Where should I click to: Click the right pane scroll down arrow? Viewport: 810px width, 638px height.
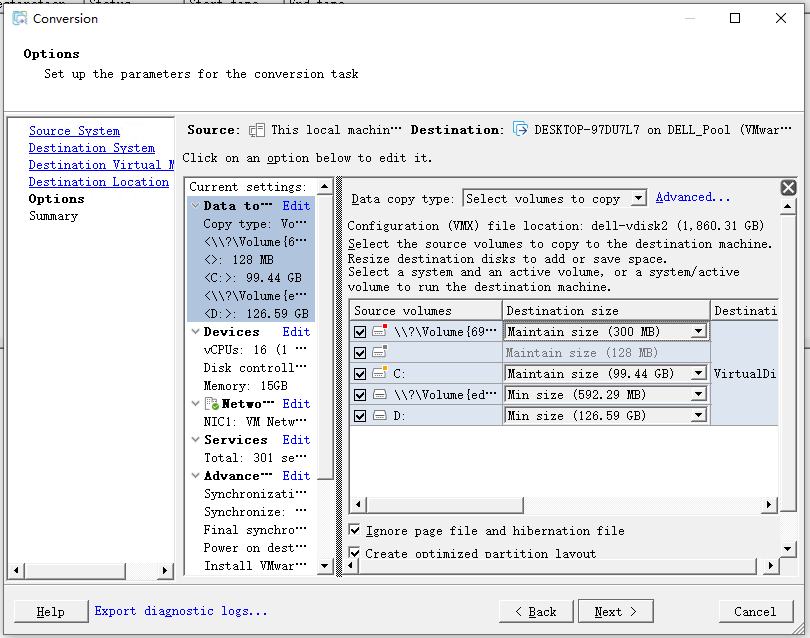click(x=788, y=549)
